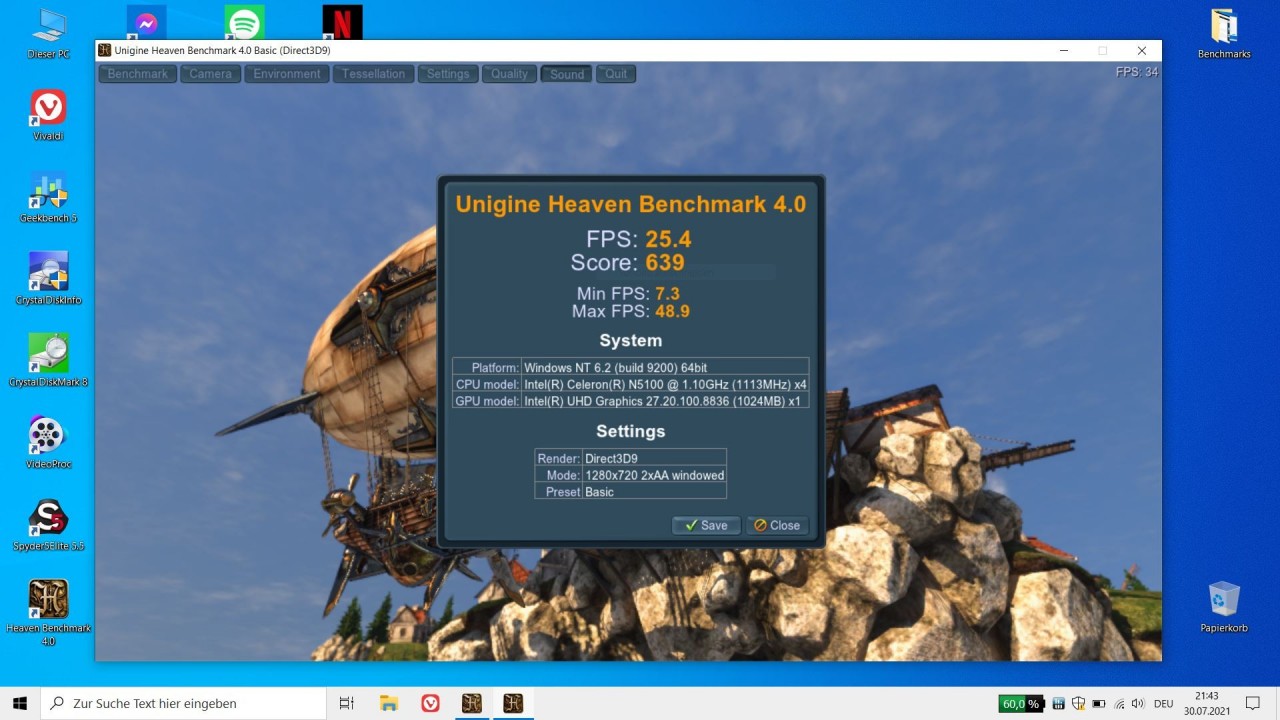The width and height of the screenshot is (1280, 720).
Task: Click the Messenger desktop icon
Action: [x=146, y=22]
